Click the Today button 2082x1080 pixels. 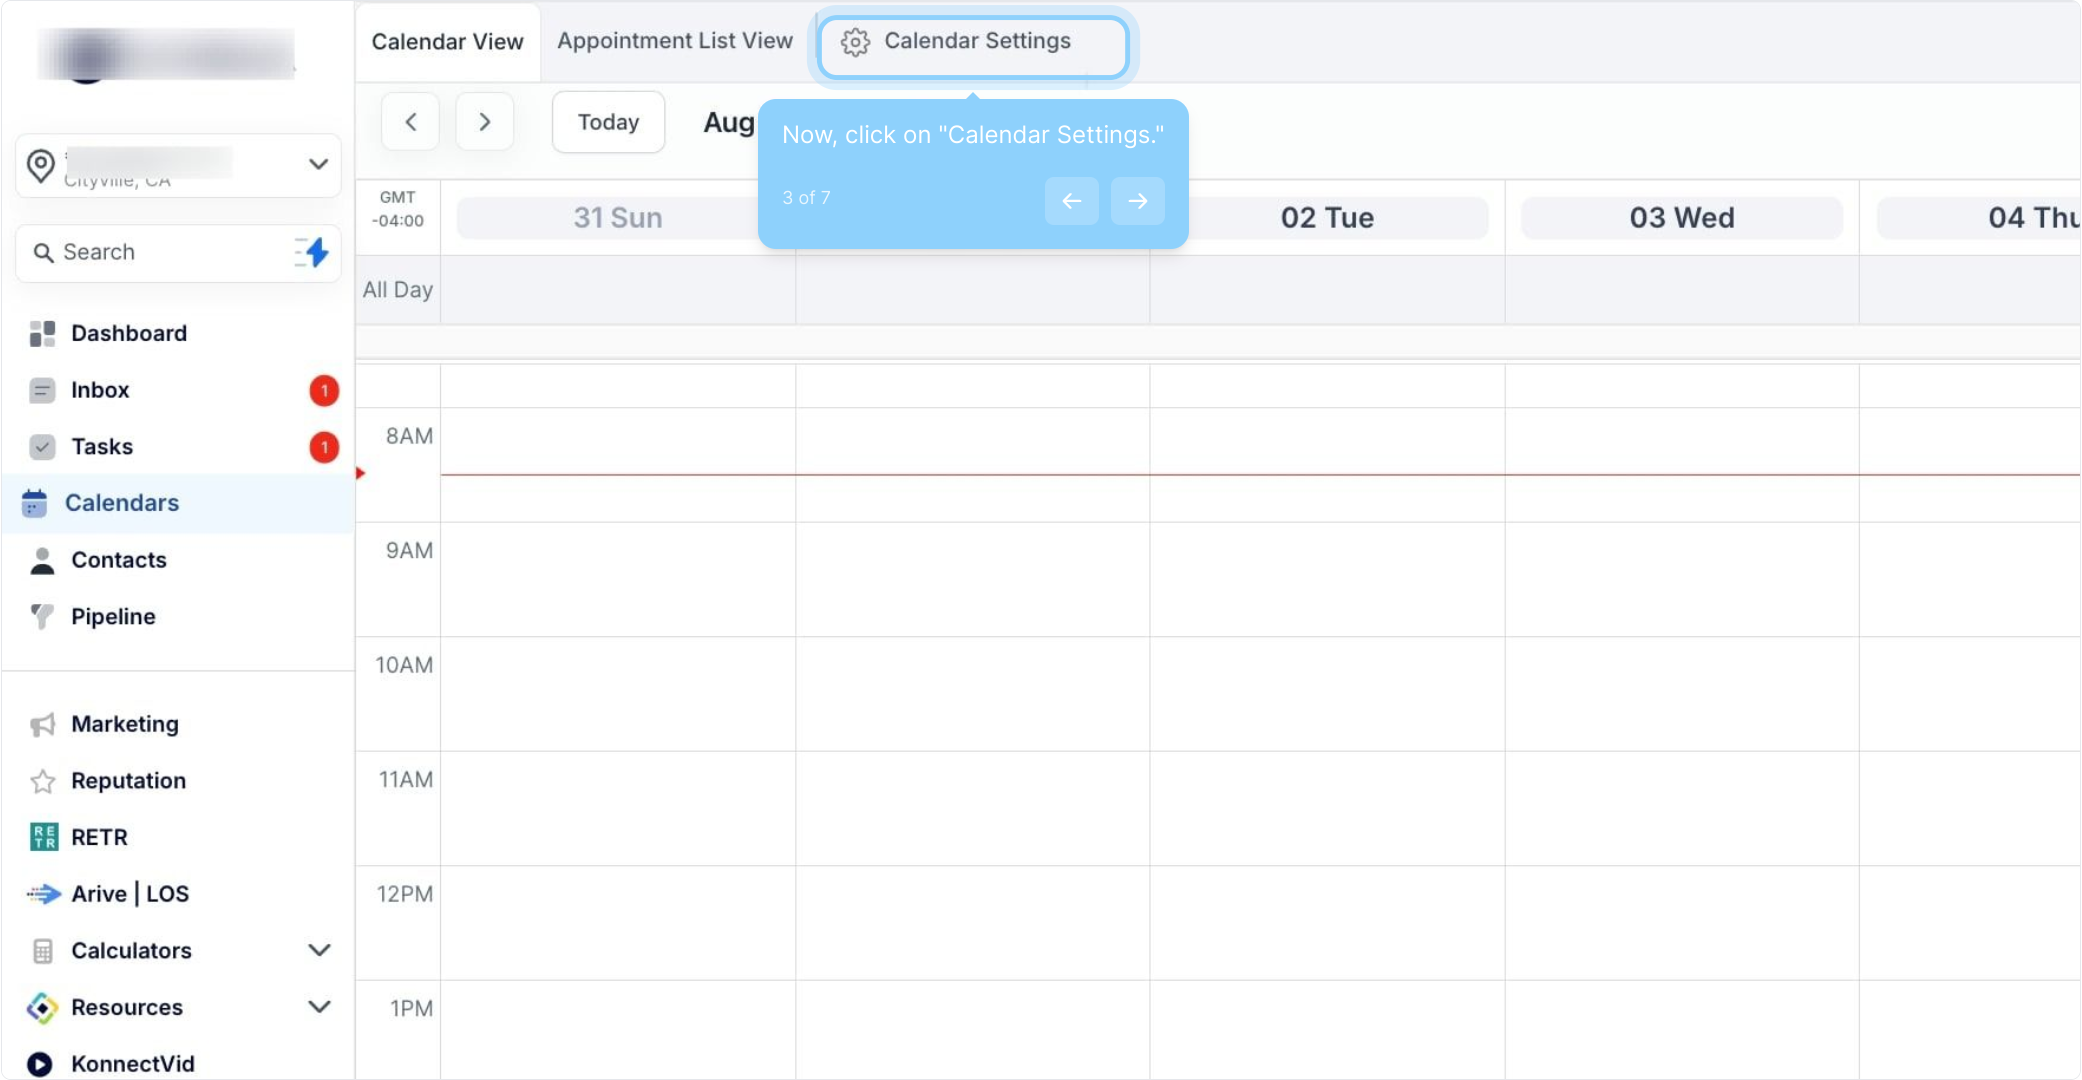[608, 122]
